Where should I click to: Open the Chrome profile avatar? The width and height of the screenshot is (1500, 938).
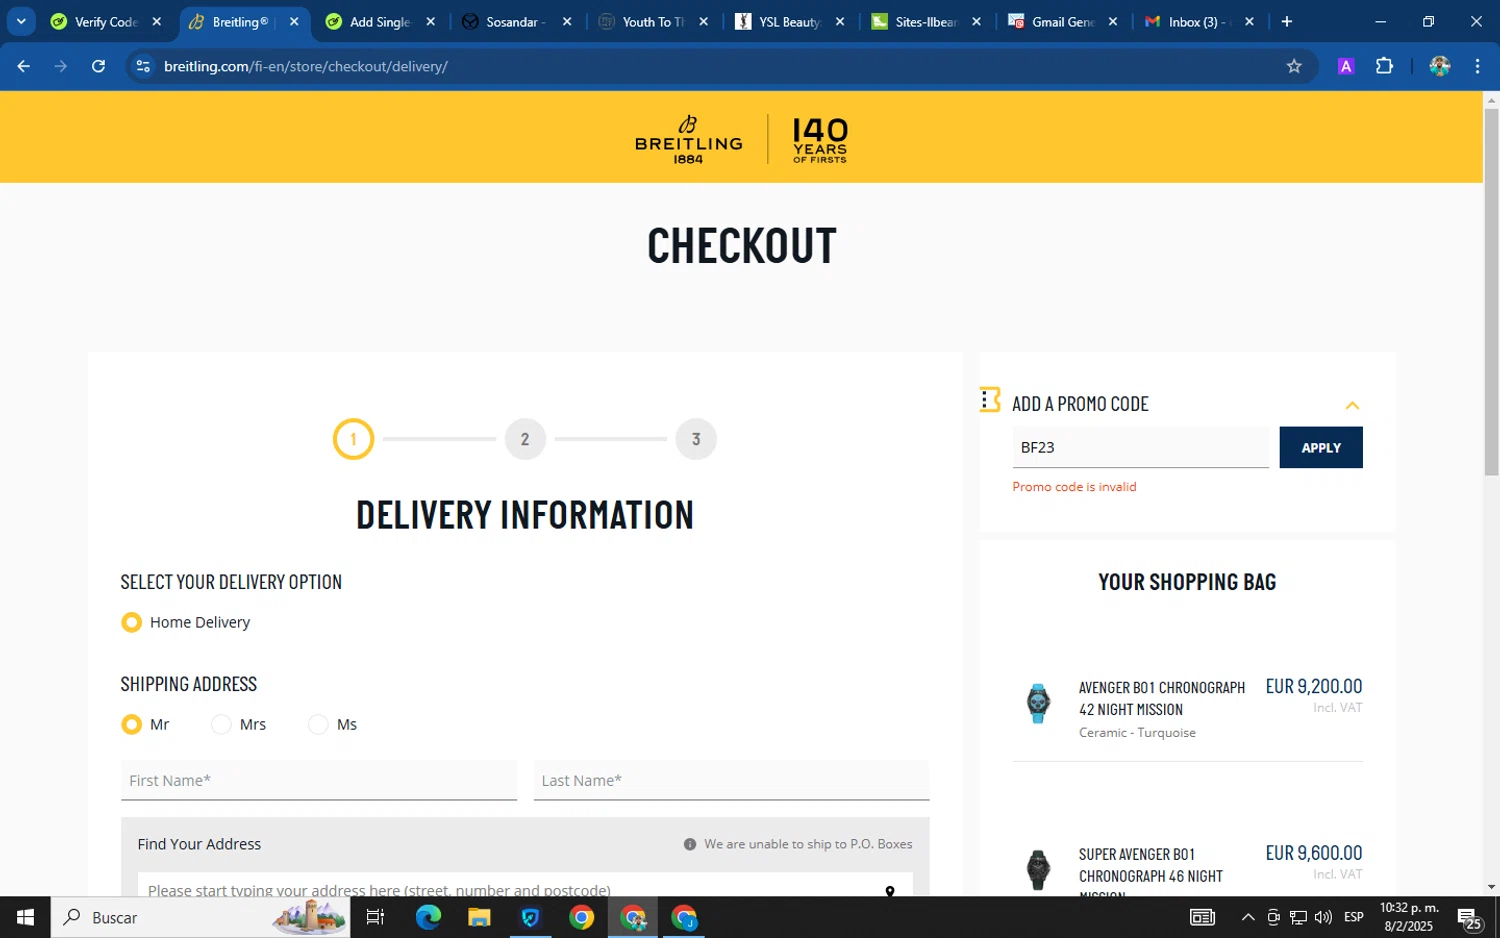point(1440,66)
